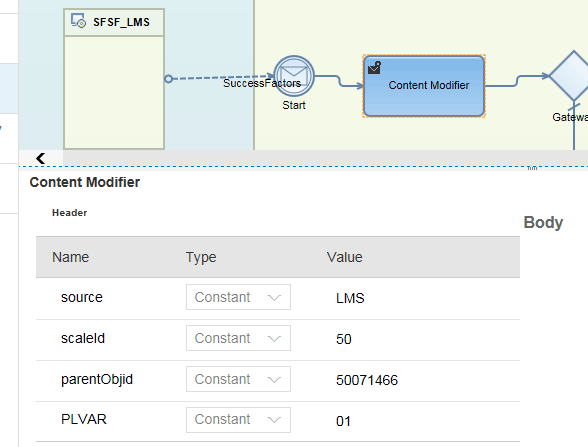Click the sender connection endpoint circle
This screenshot has width=588, height=447.
169,79
